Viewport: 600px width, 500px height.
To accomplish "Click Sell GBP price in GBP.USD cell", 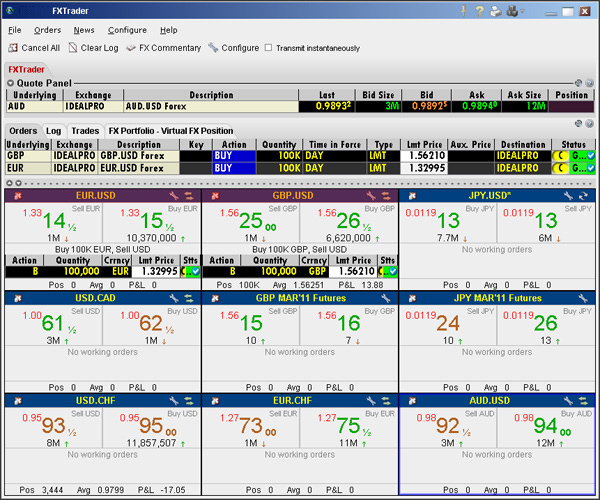I will [x=251, y=223].
